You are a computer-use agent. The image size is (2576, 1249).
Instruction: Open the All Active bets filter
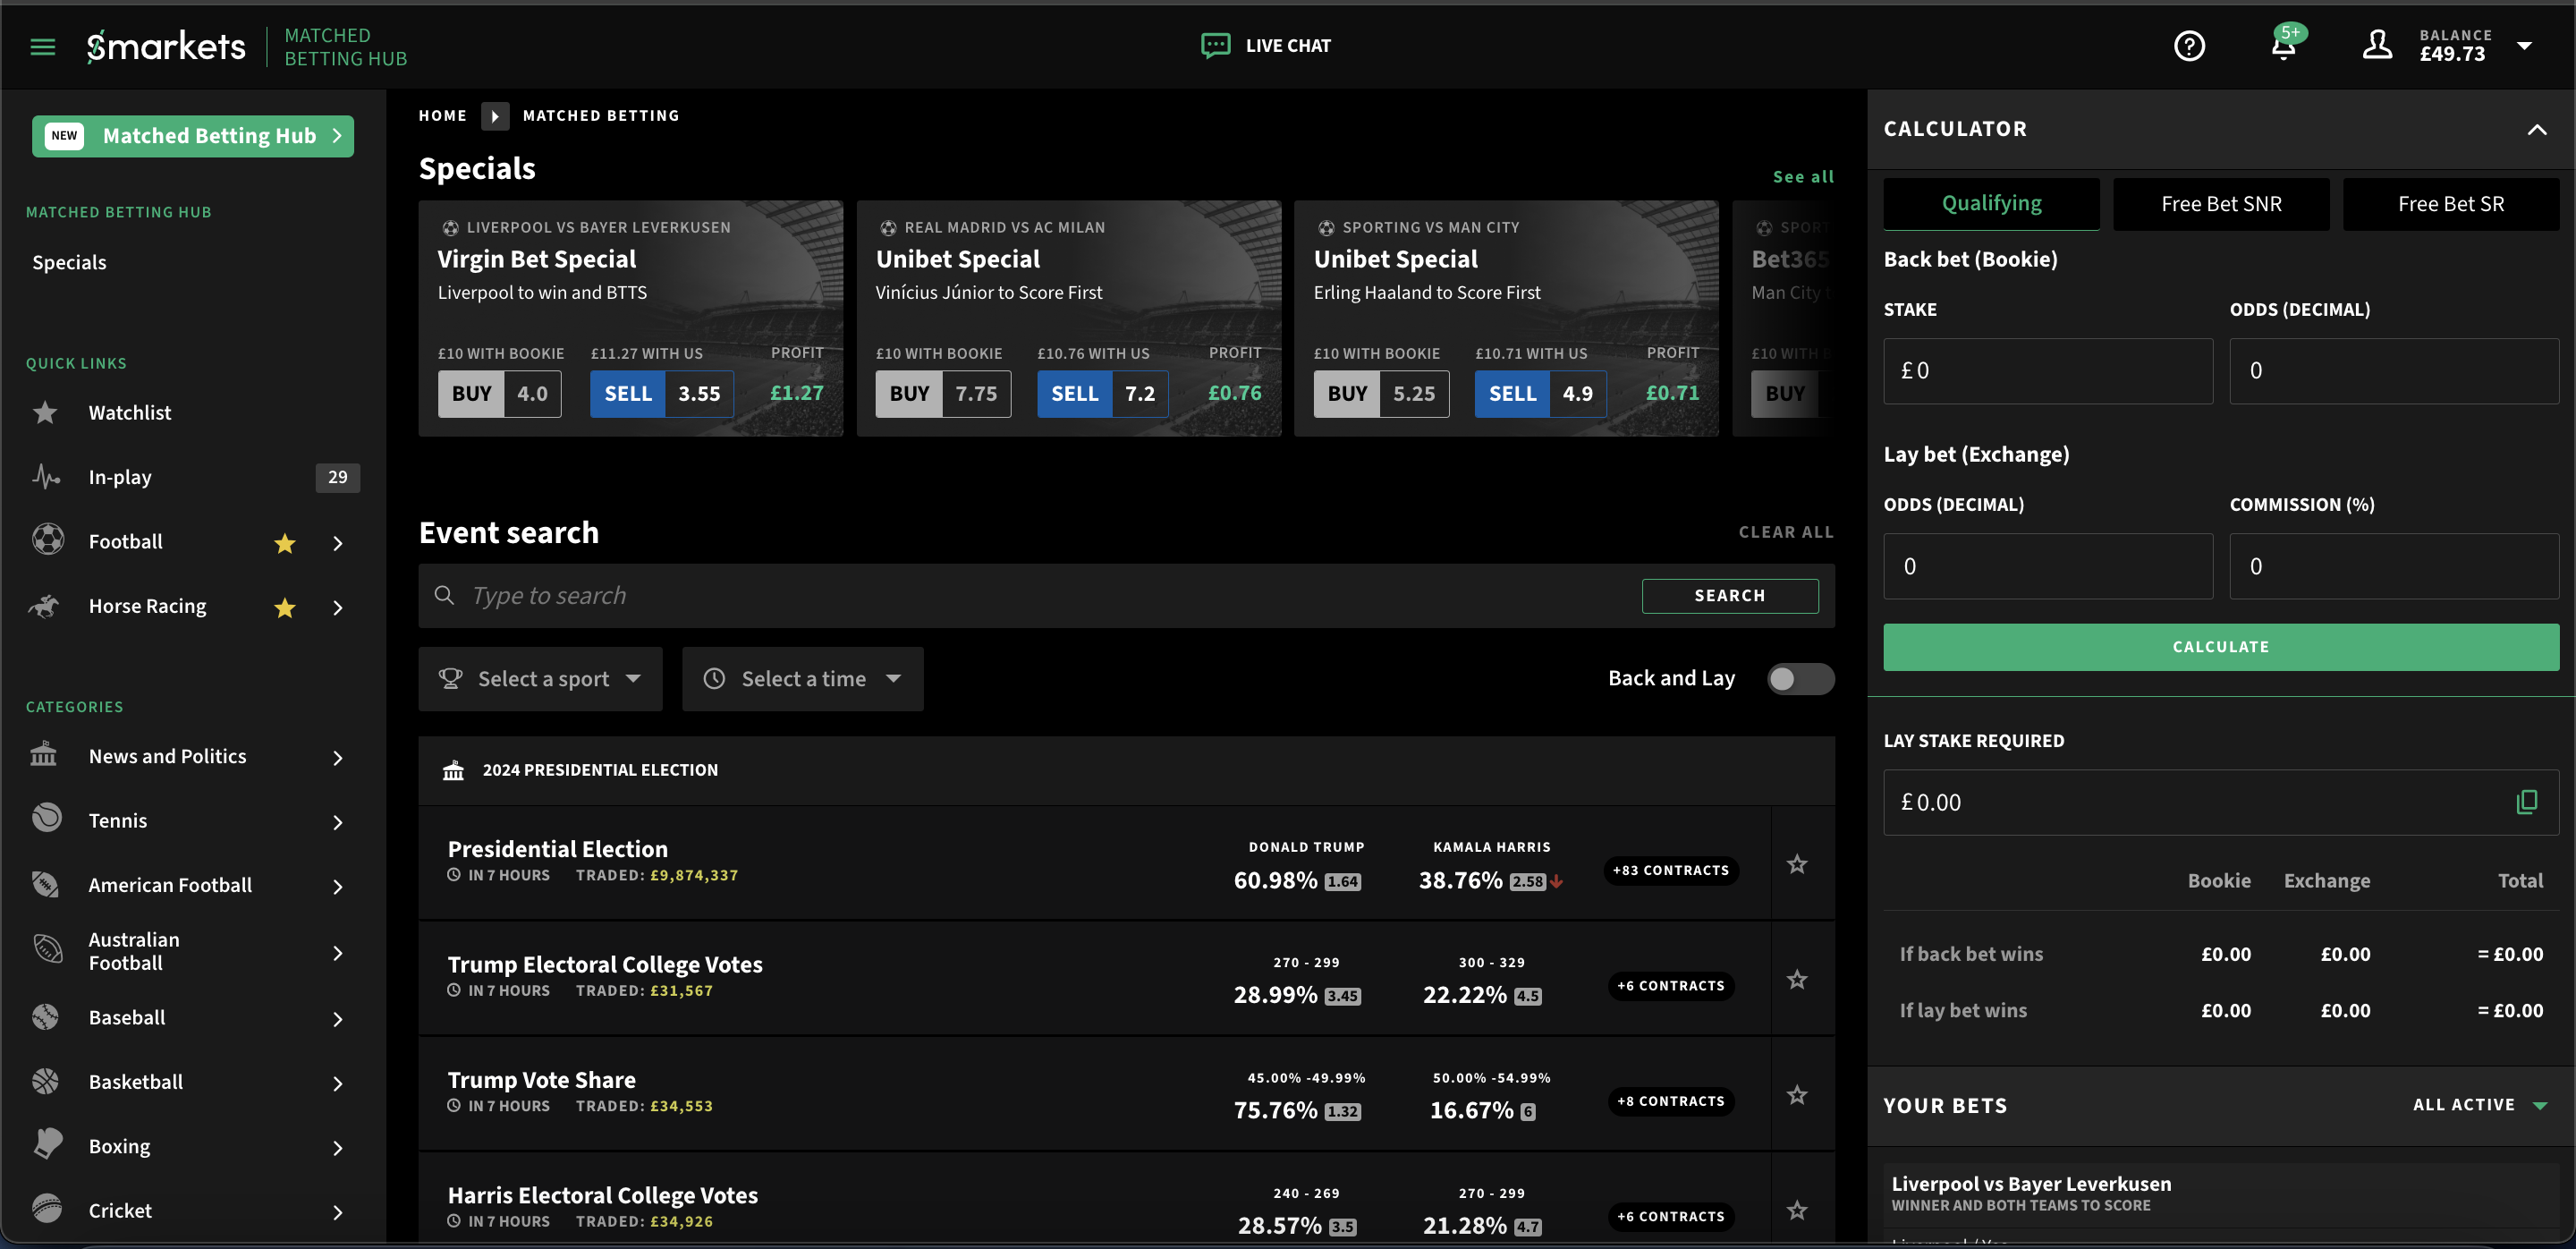click(2479, 1105)
